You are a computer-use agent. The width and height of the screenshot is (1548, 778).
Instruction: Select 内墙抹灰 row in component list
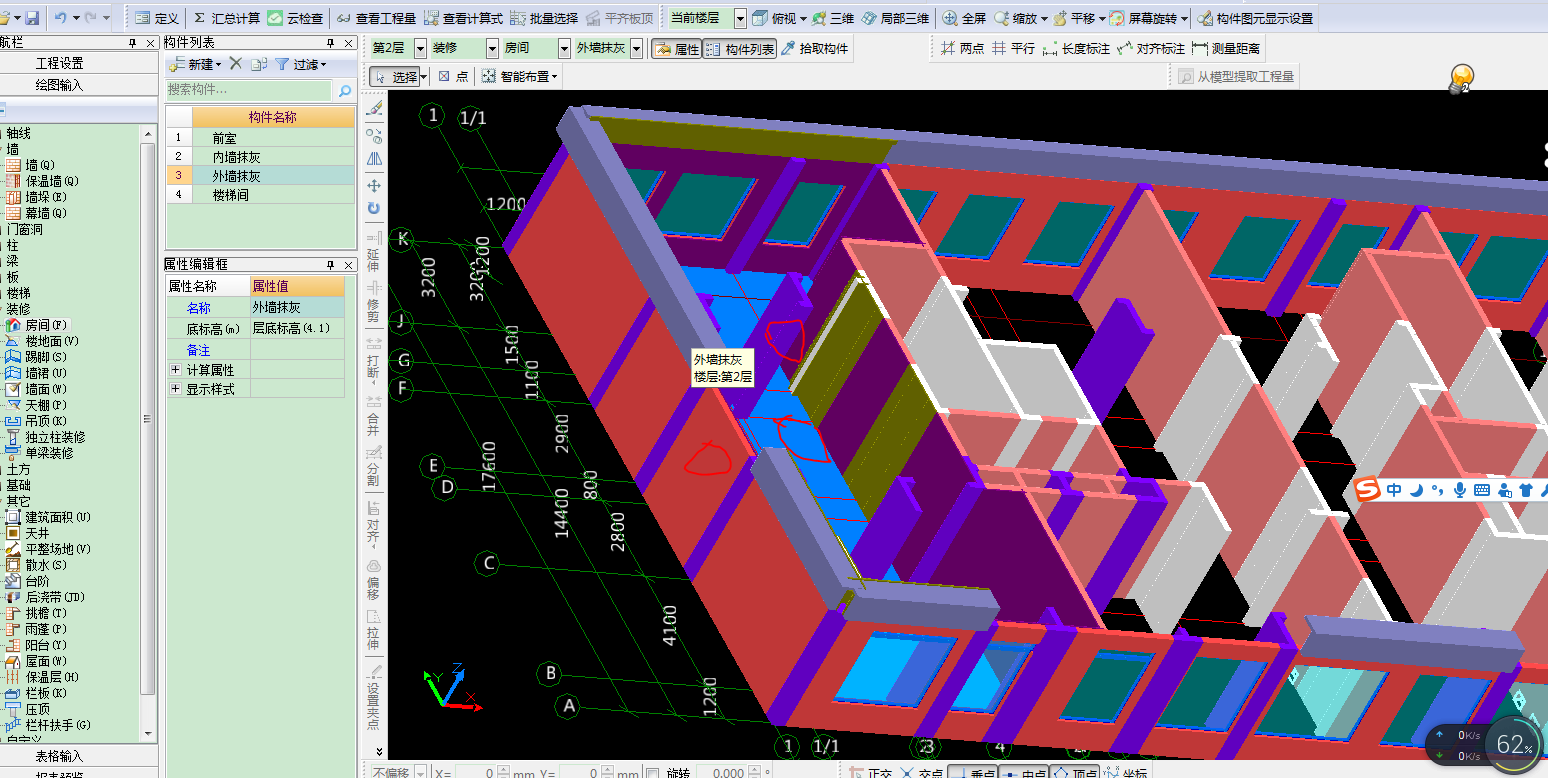pos(260,157)
